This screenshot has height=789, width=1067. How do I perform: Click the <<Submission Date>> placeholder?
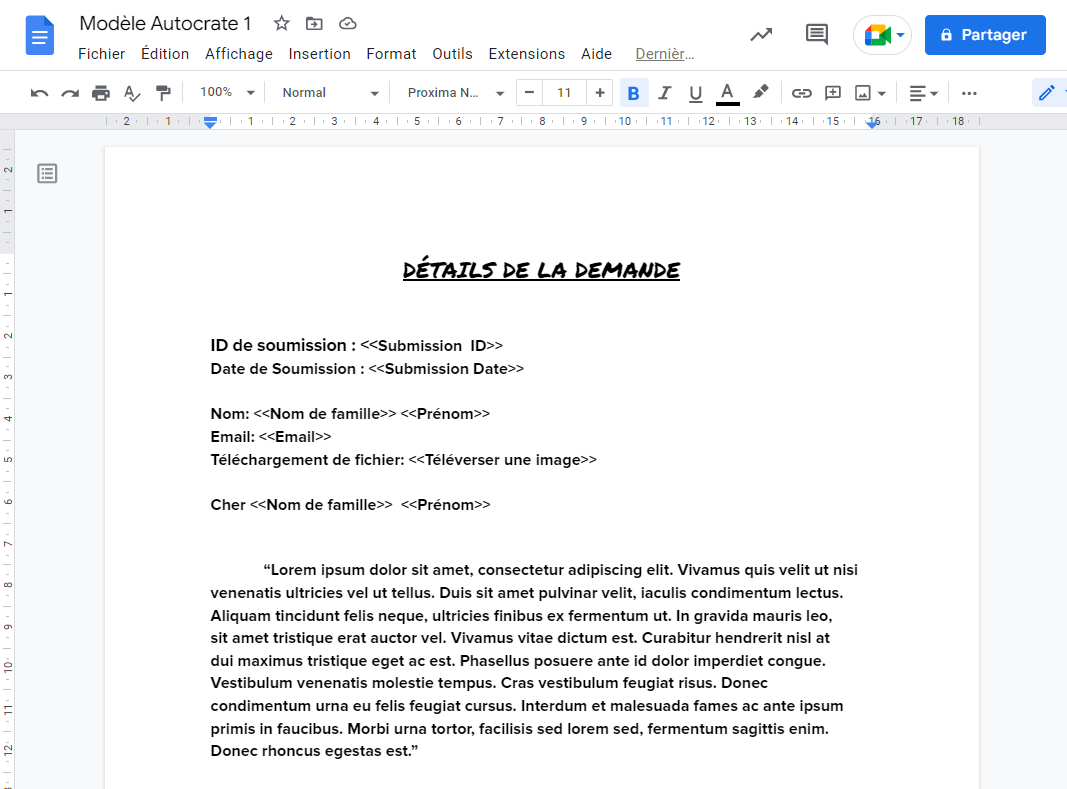coord(446,369)
